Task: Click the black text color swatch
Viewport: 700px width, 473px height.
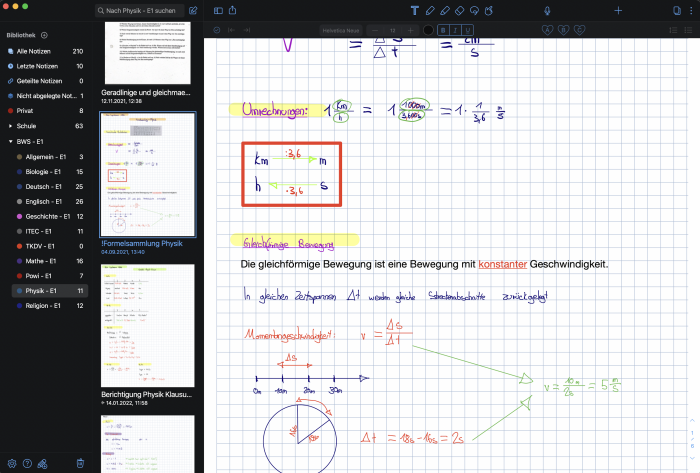Action: click(x=429, y=30)
